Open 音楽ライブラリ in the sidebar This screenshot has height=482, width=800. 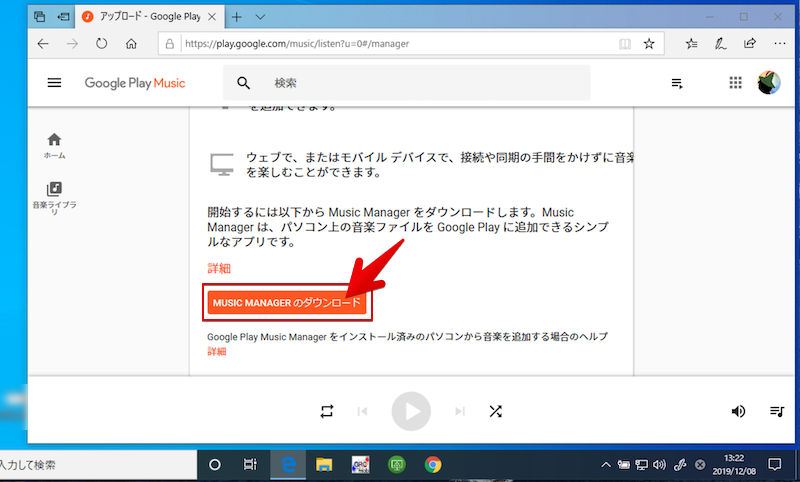[x=54, y=195]
